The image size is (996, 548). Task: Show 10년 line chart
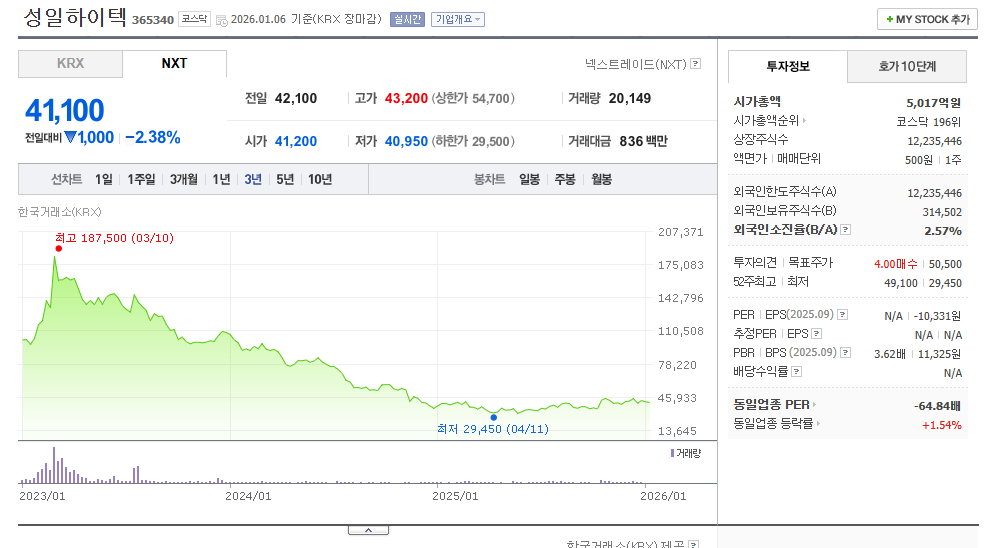click(x=320, y=180)
